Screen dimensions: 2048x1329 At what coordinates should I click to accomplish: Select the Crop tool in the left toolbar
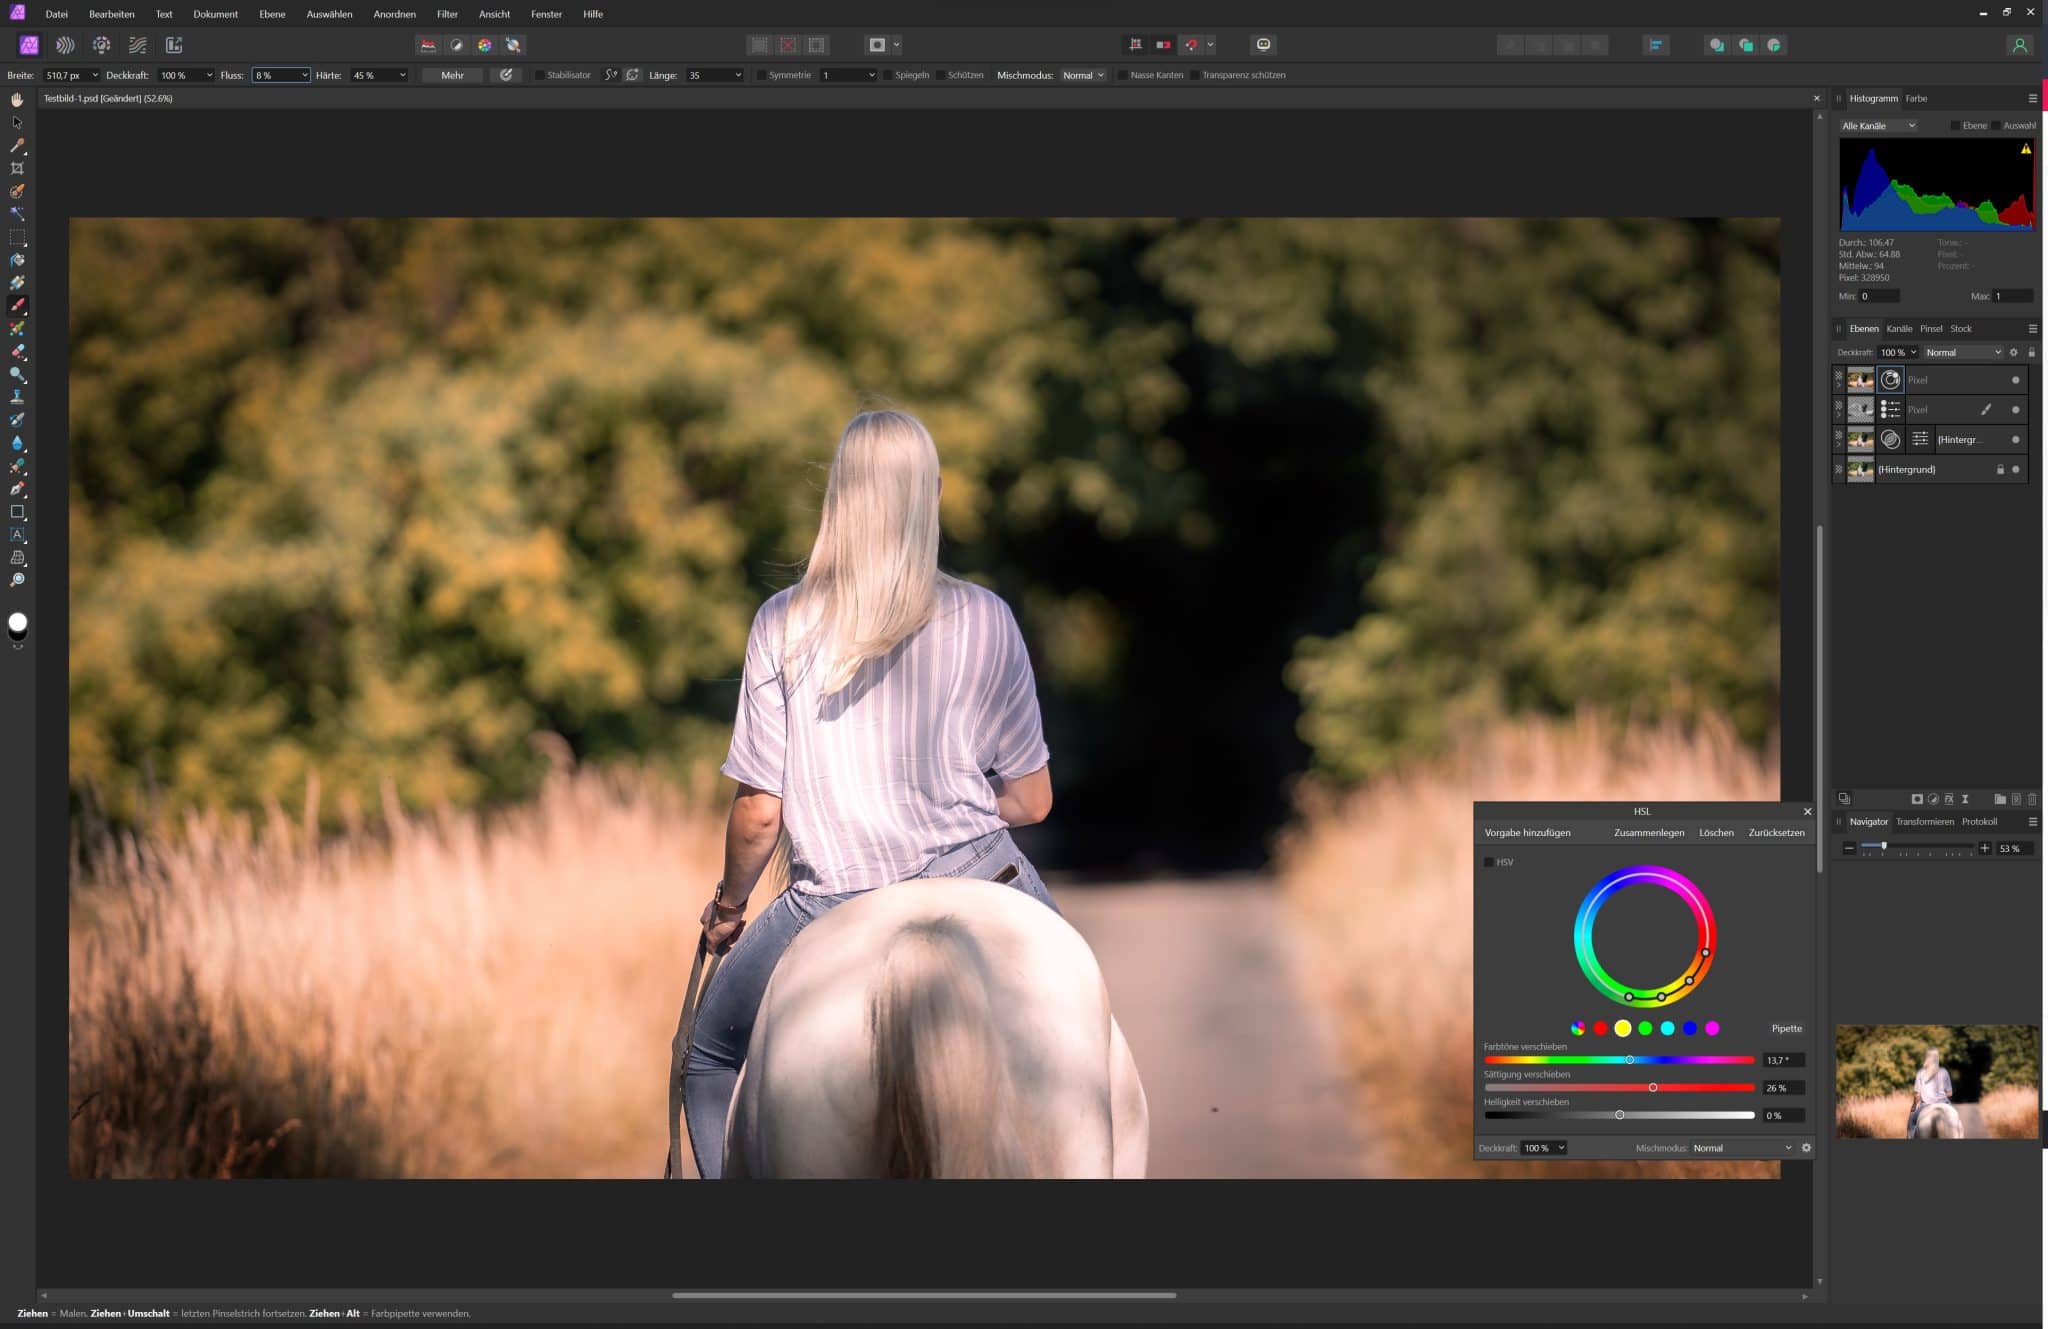[17, 168]
